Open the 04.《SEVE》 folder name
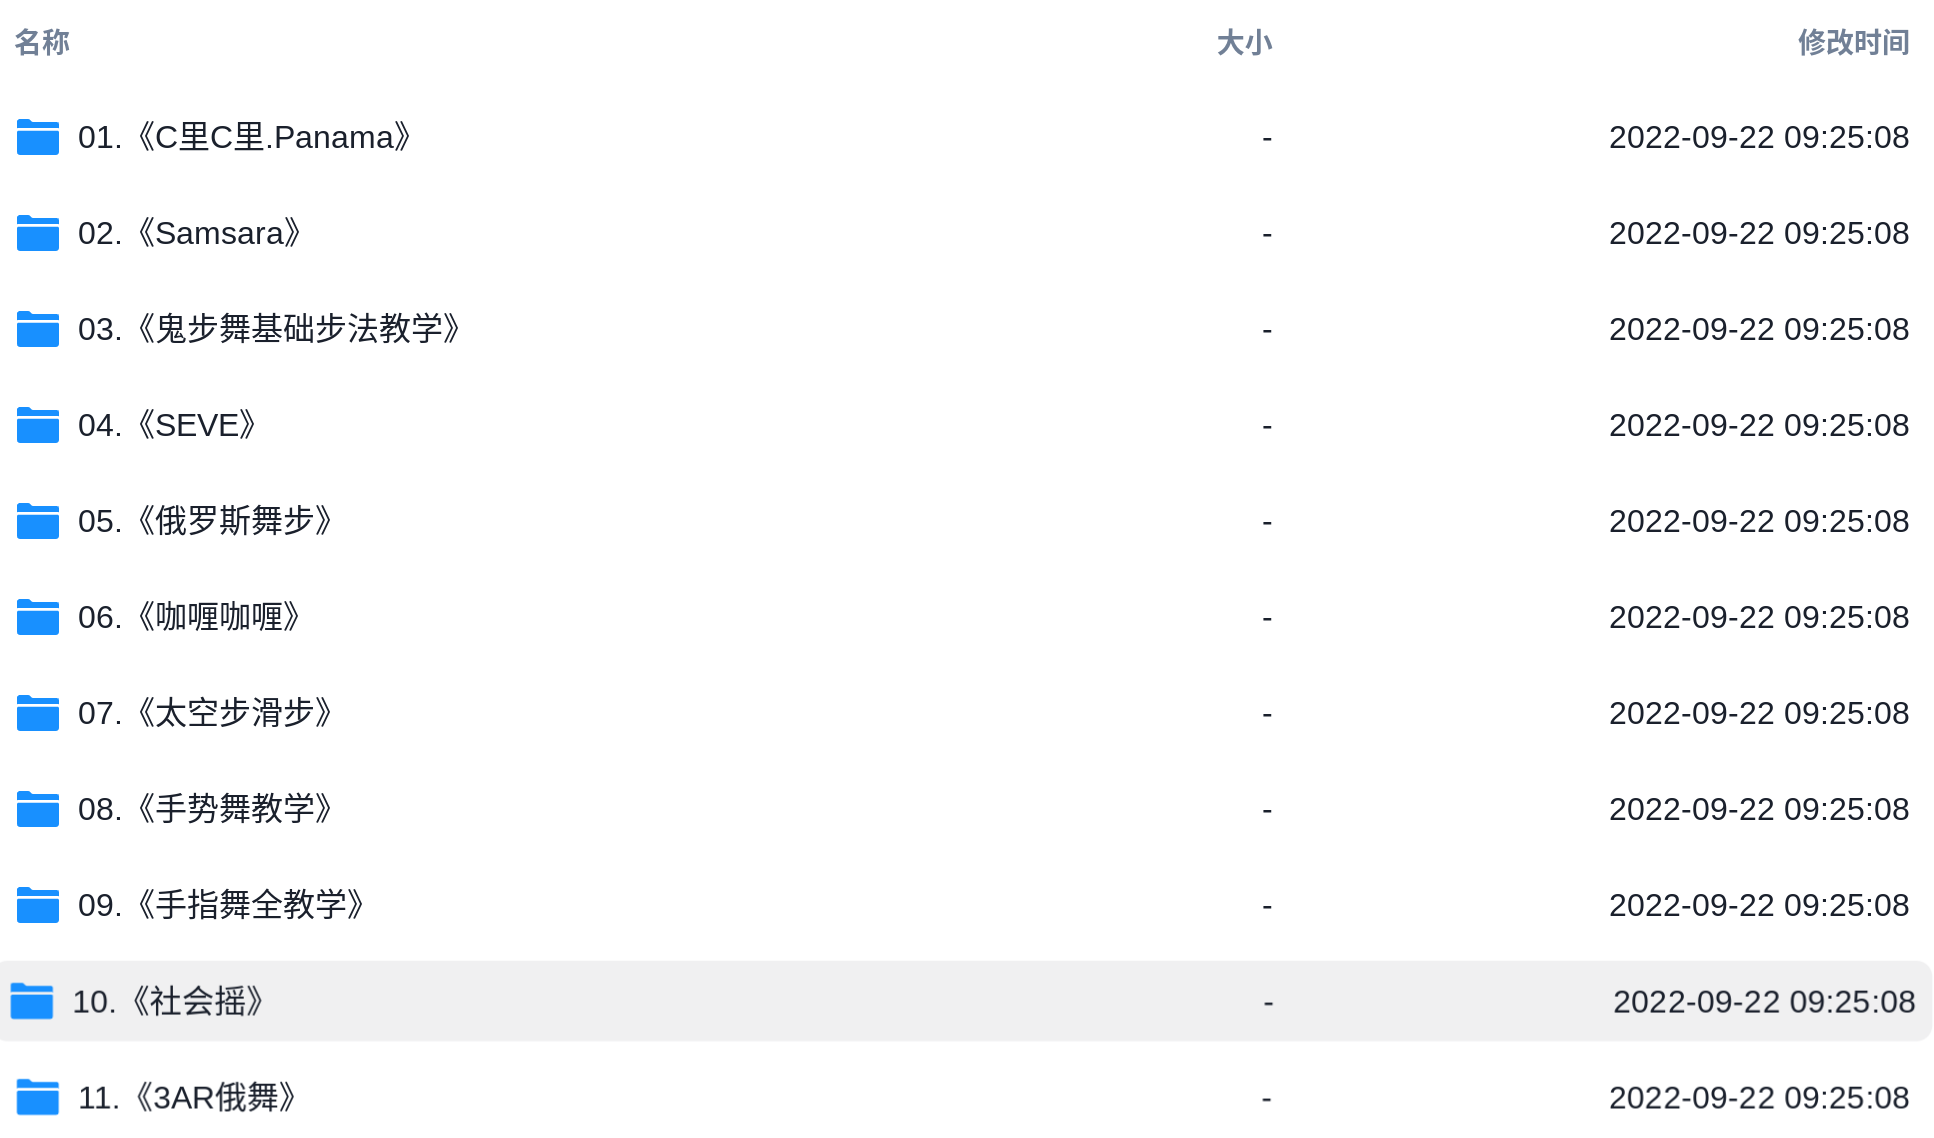 pyautogui.click(x=168, y=425)
